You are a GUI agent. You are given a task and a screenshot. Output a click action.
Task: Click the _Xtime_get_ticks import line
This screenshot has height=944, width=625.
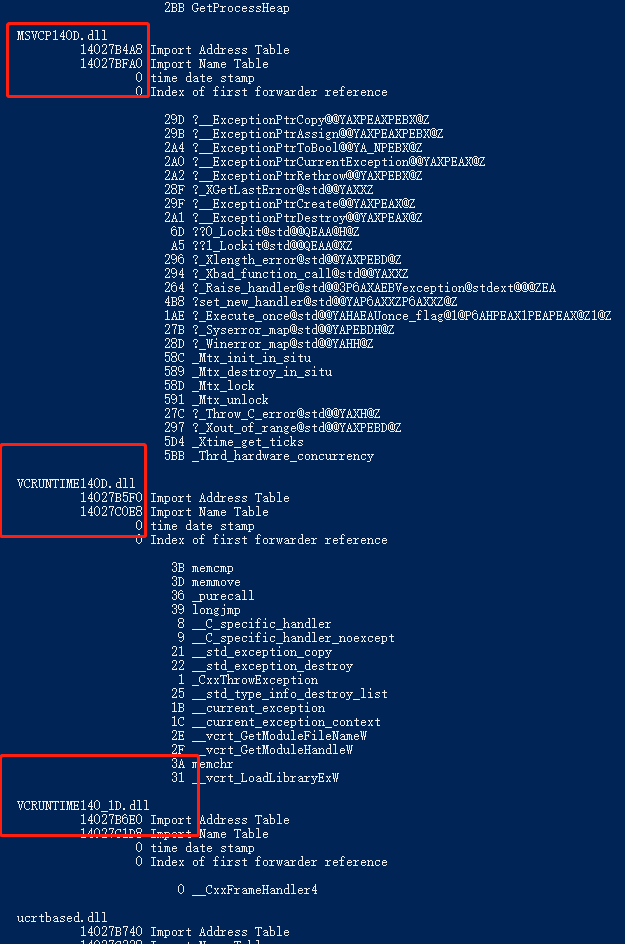tap(234, 441)
